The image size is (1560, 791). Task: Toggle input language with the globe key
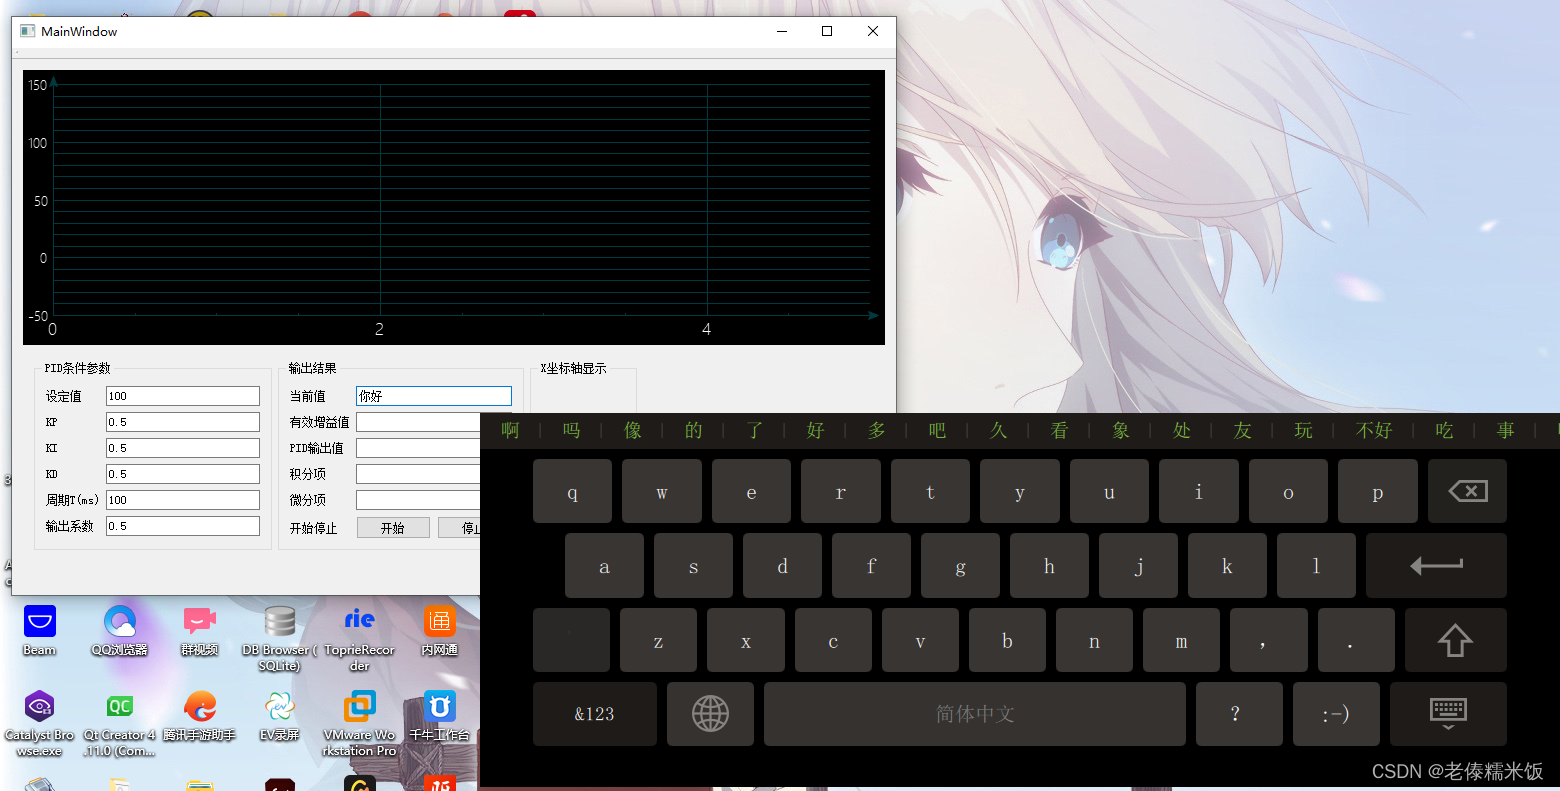pyautogui.click(x=710, y=714)
